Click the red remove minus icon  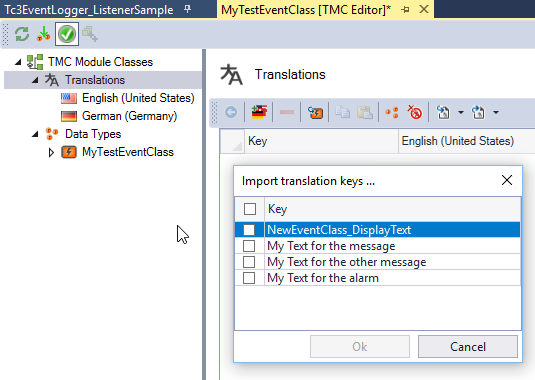pyautogui.click(x=287, y=112)
